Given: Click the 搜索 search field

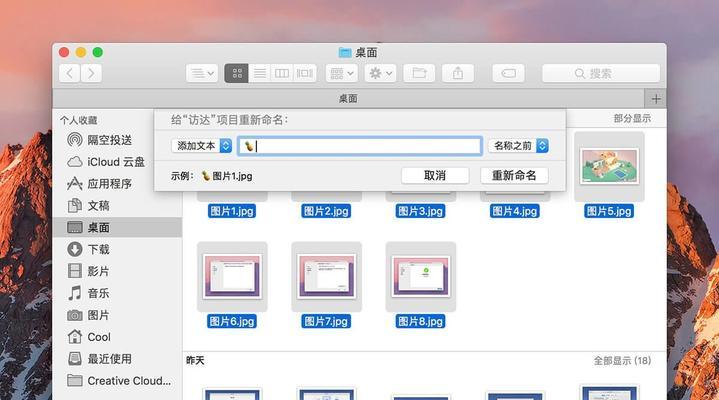Looking at the screenshot, I should (x=601, y=73).
